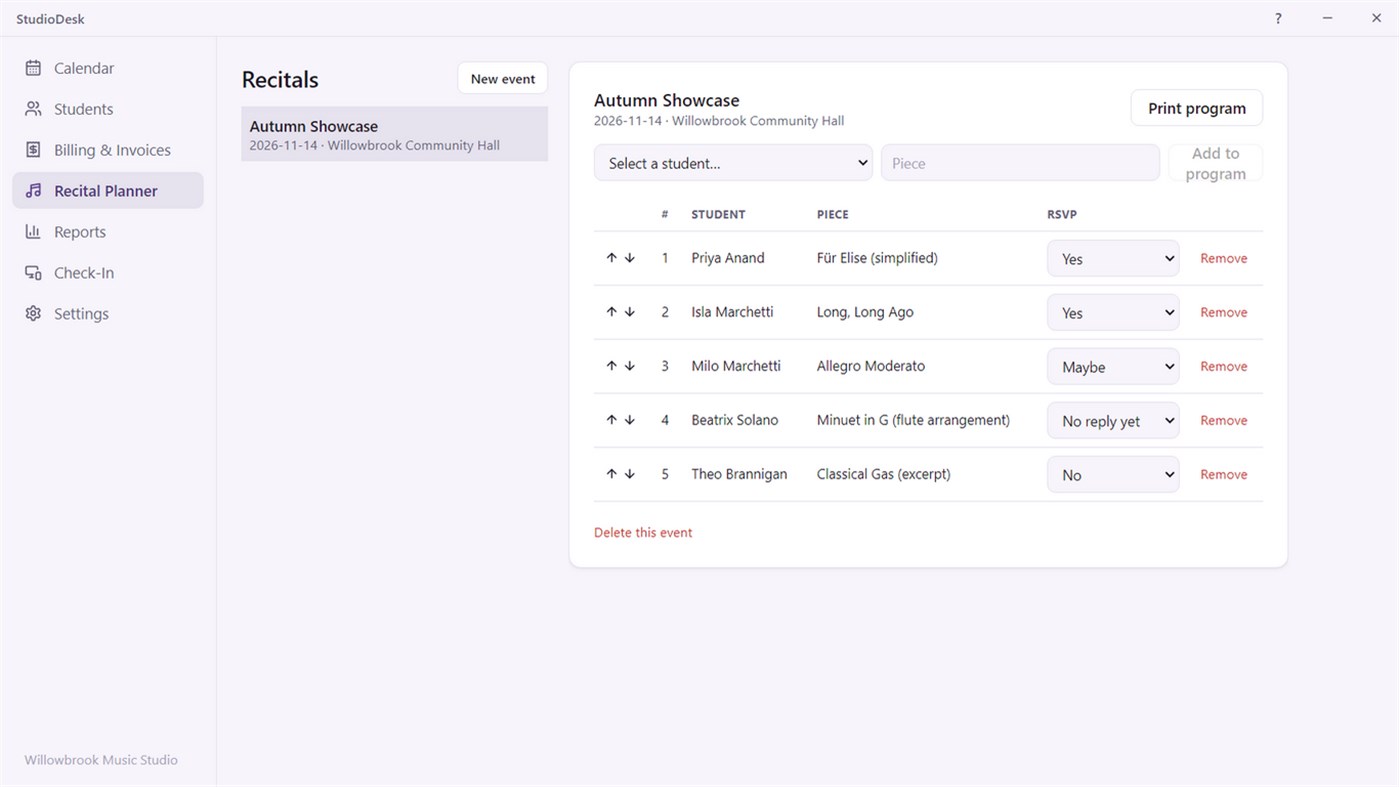The height and width of the screenshot is (787, 1399).
Task: Click the Billing & Invoices receipt icon
Action: point(33,150)
